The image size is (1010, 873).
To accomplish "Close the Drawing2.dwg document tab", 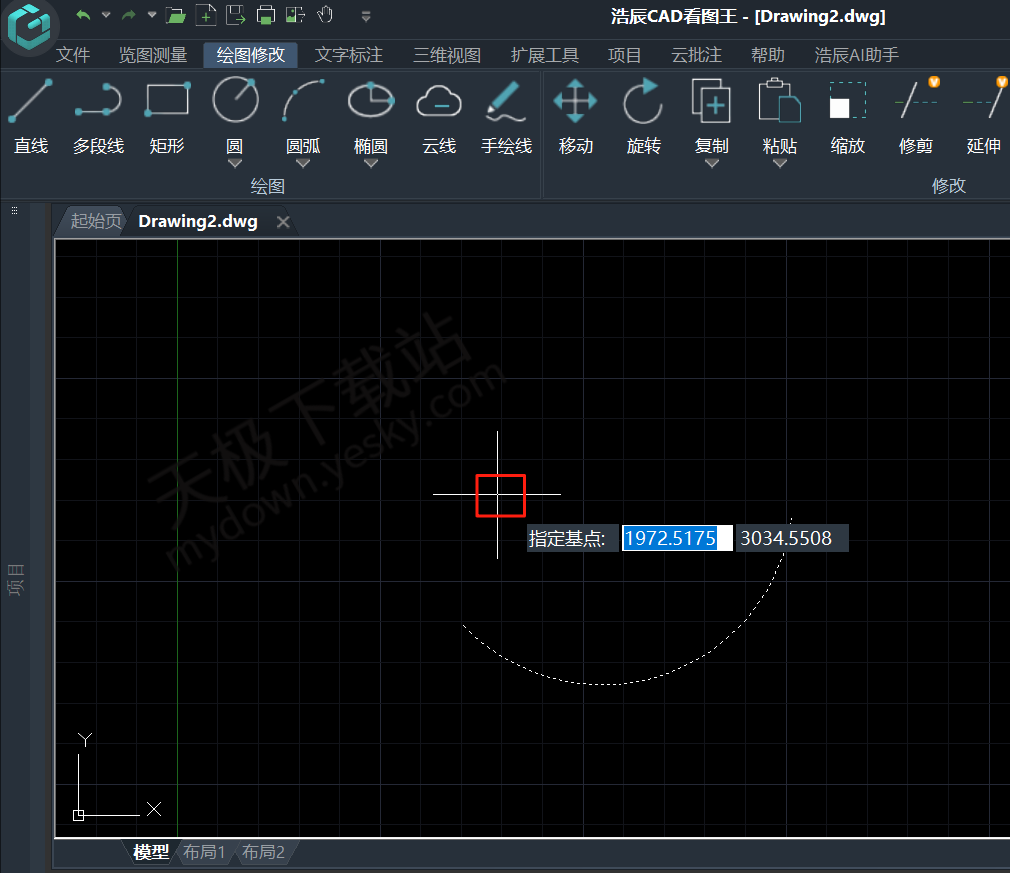I will [283, 222].
